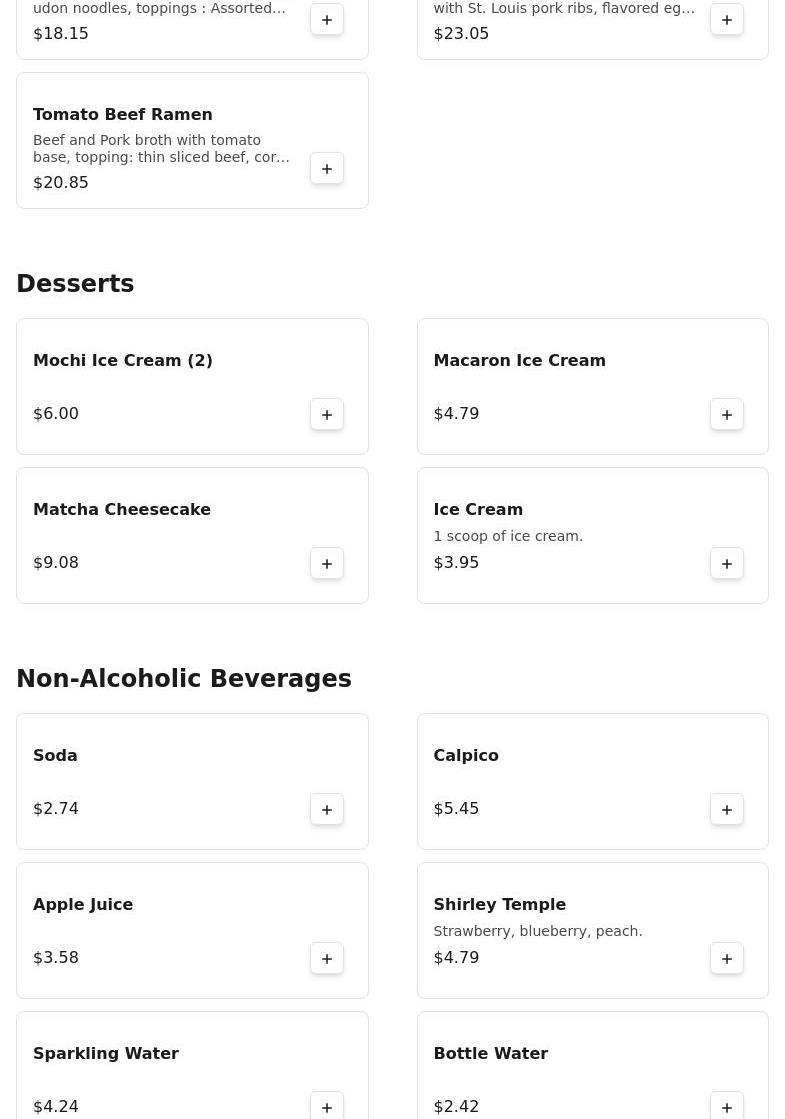Viewport: 785px width, 1119px height.
Task: Open Tomato Beef Ramen item details
Action: [123, 115]
